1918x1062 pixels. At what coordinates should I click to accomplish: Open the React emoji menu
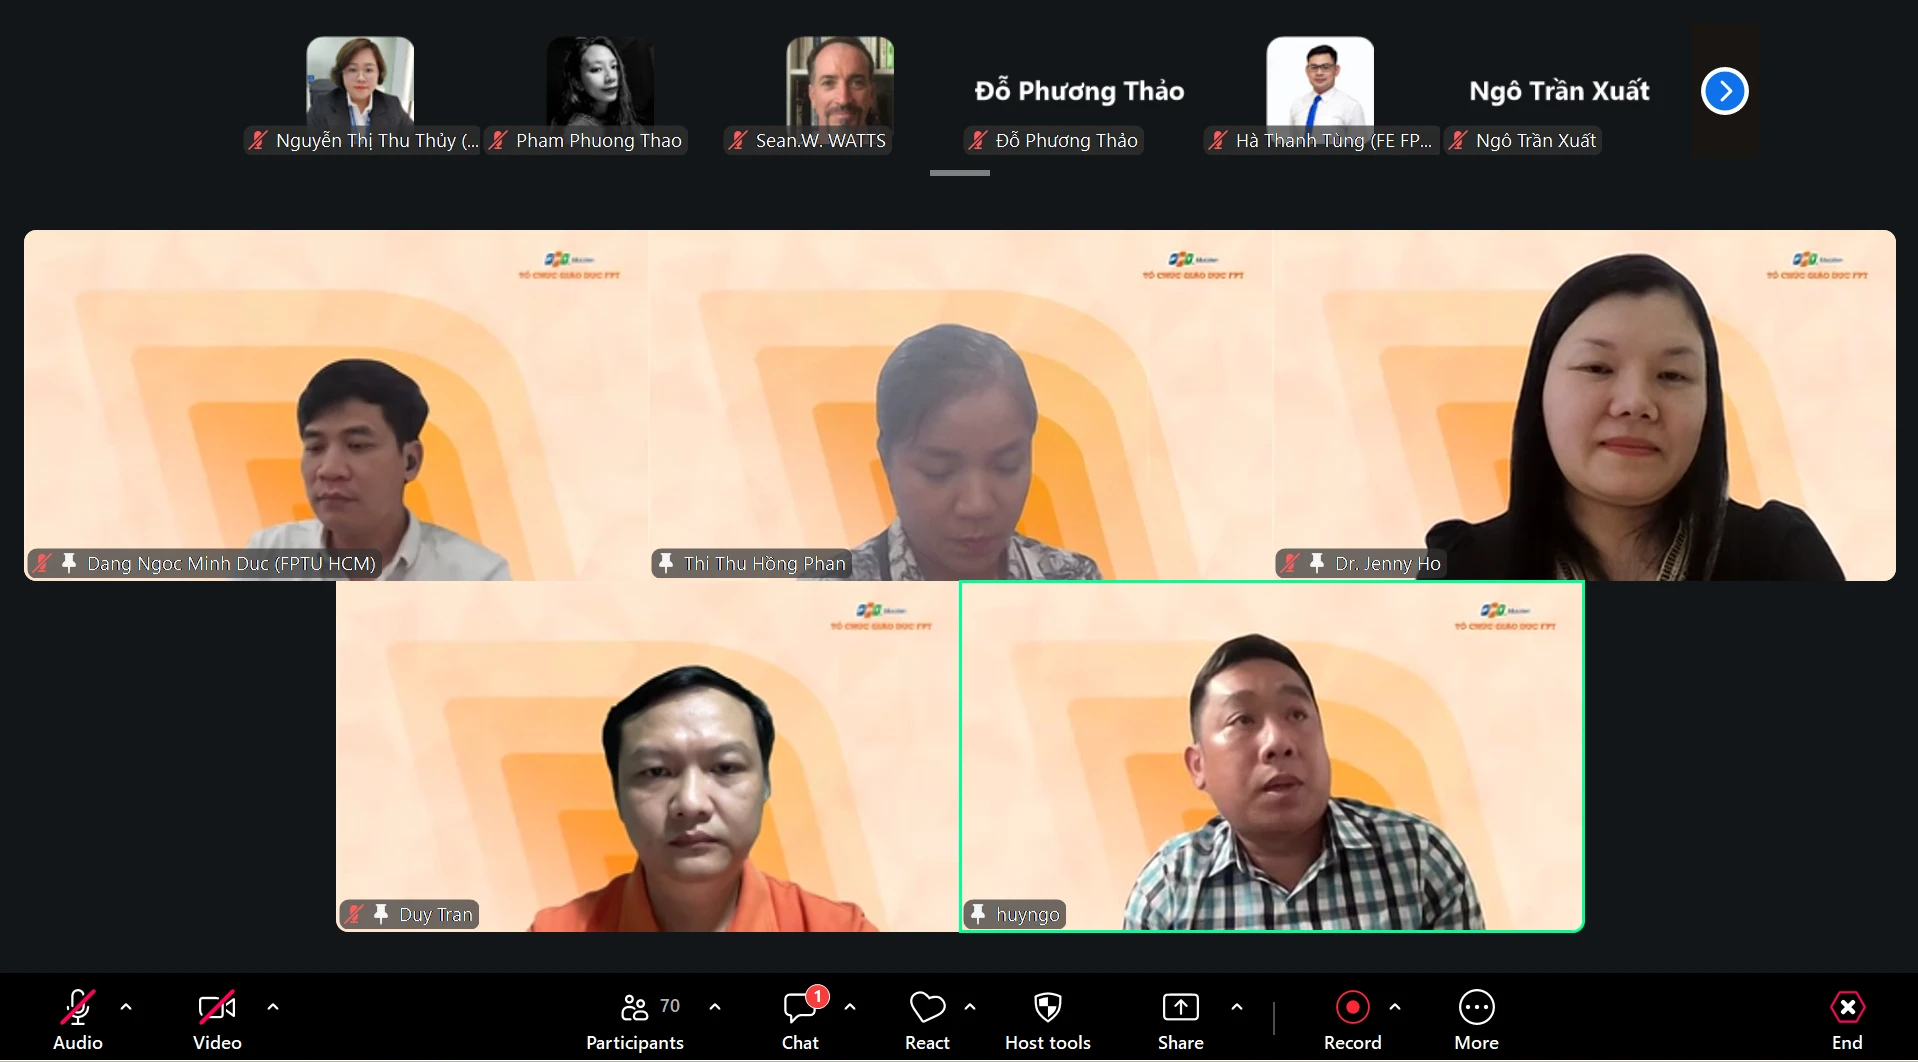[927, 1019]
